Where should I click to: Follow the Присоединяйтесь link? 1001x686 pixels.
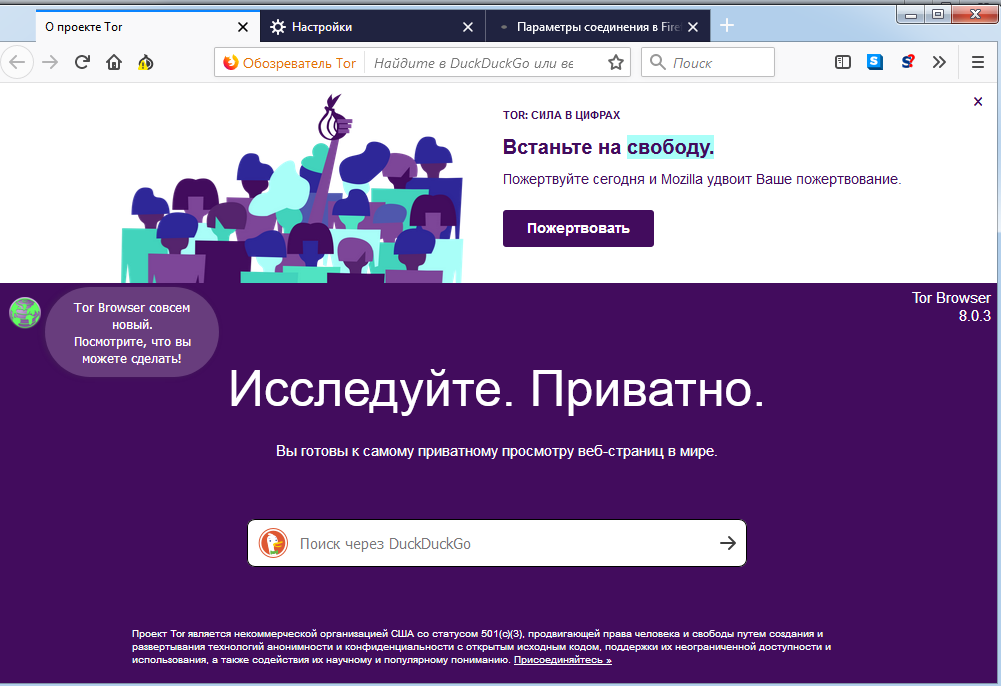pyautogui.click(x=562, y=660)
